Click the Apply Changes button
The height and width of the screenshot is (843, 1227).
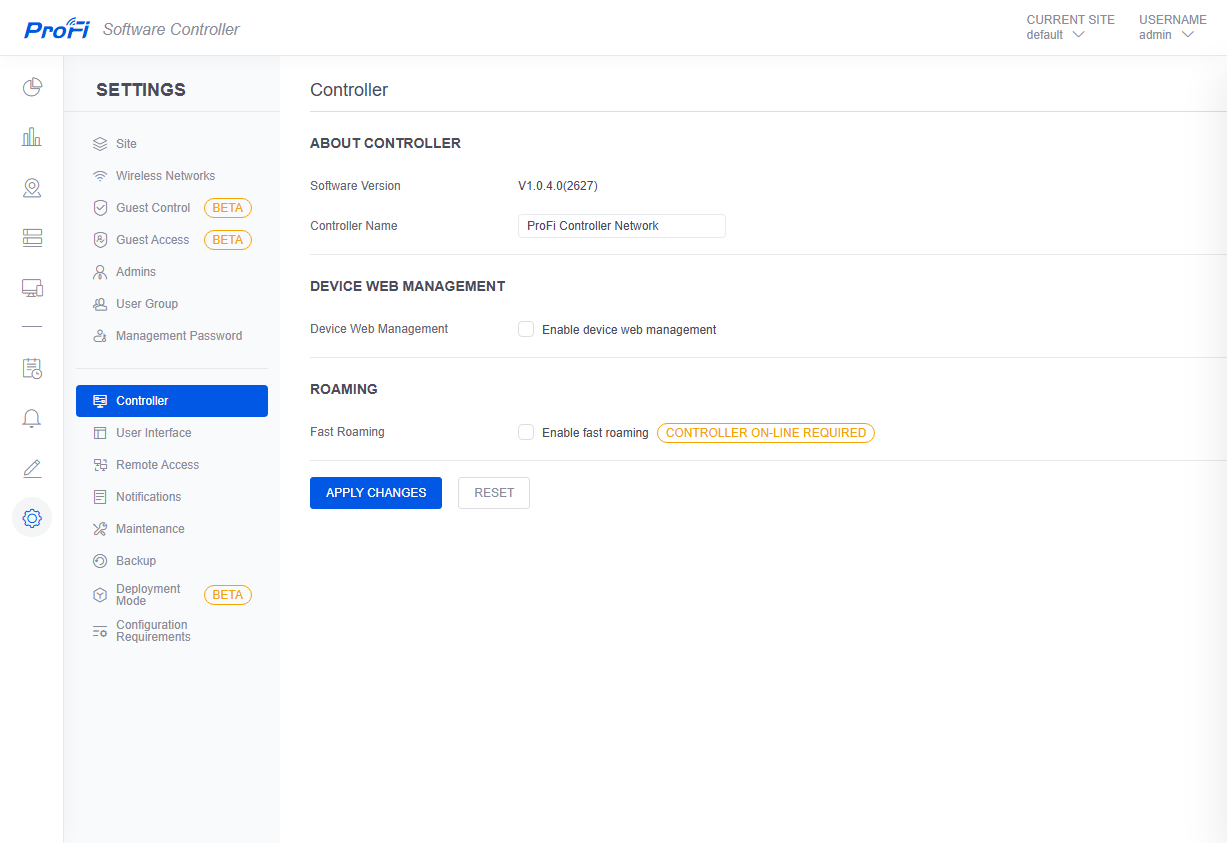click(x=376, y=493)
